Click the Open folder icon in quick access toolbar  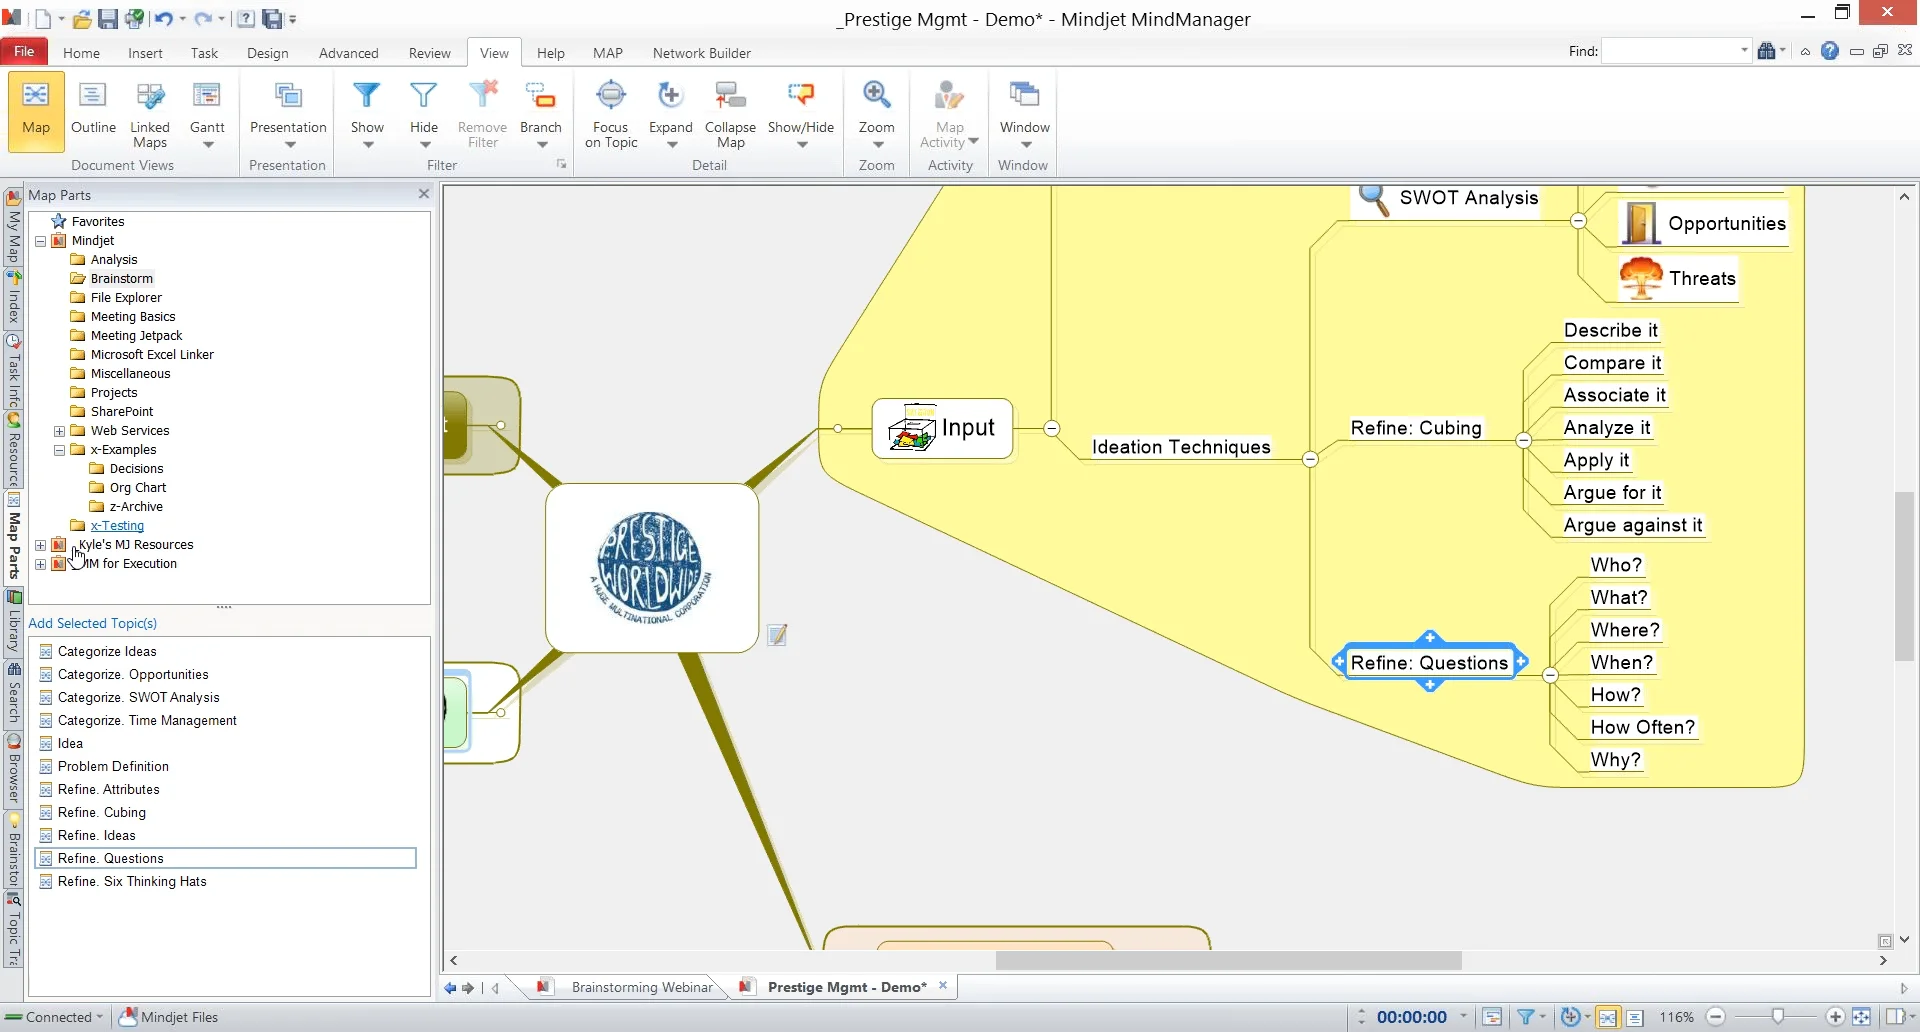(82, 19)
